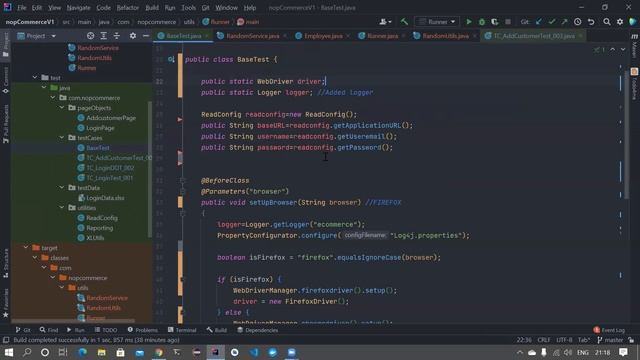The image size is (640, 360).
Task: Open the Run tool window
Action: (x=76, y=330)
